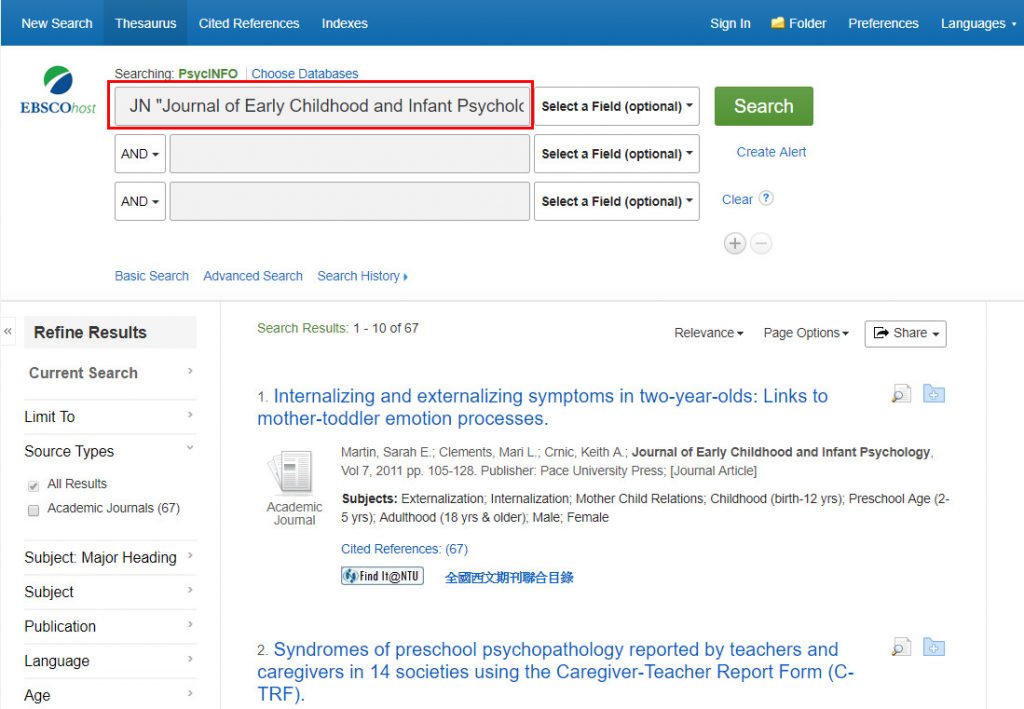Collapse the Source Types section
This screenshot has width=1024, height=709.
point(110,451)
